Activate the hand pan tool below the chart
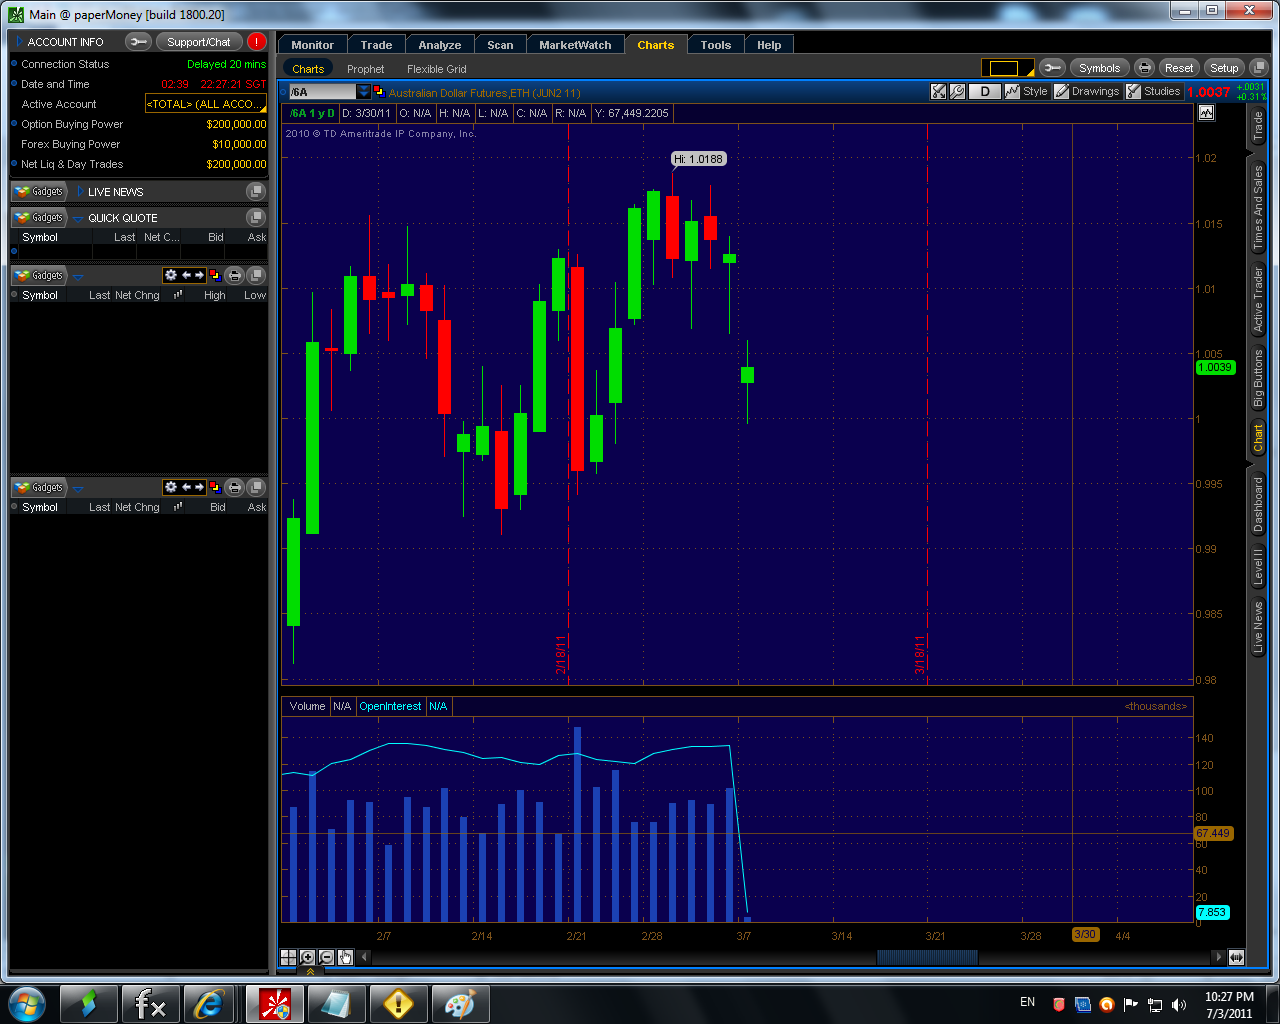 [x=344, y=957]
